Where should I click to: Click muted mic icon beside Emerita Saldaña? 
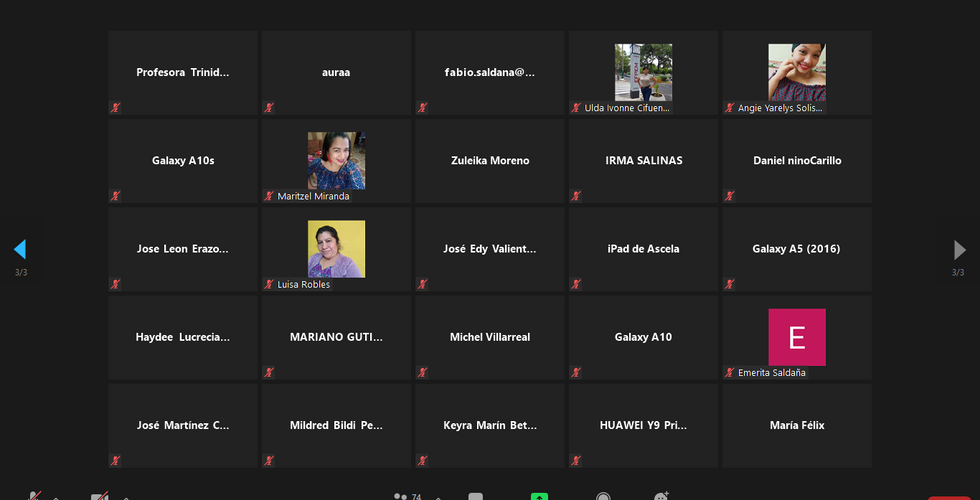(x=729, y=372)
